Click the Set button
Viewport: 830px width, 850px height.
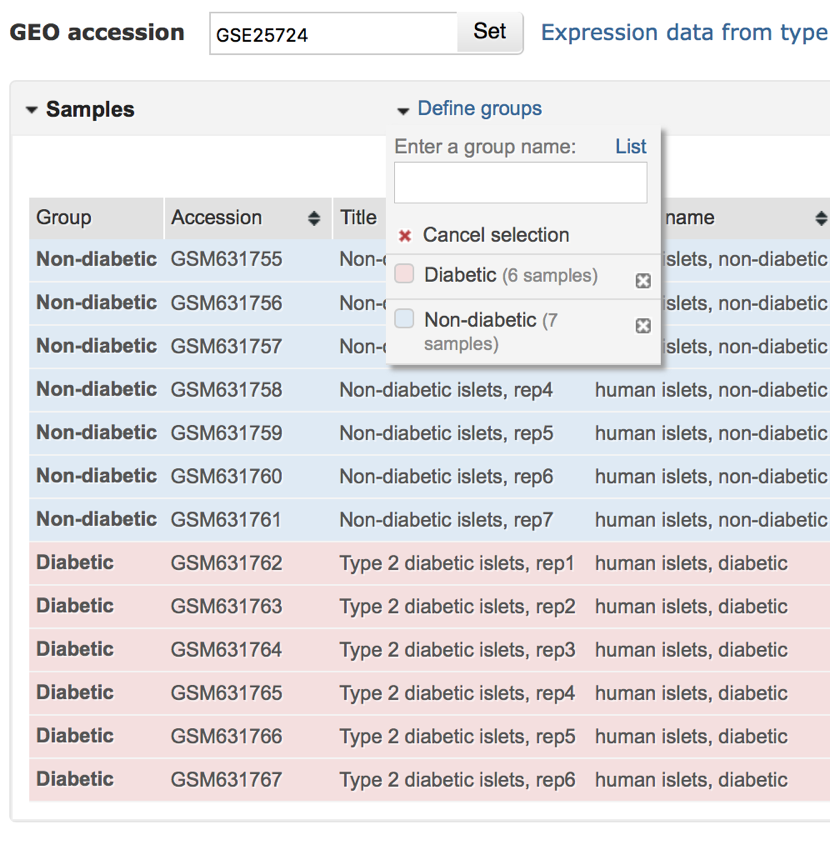[489, 32]
